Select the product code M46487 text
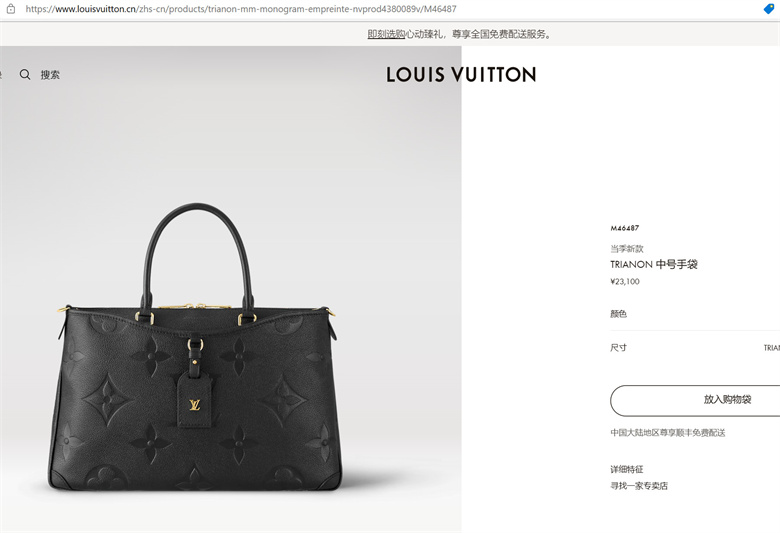 pyautogui.click(x=625, y=228)
